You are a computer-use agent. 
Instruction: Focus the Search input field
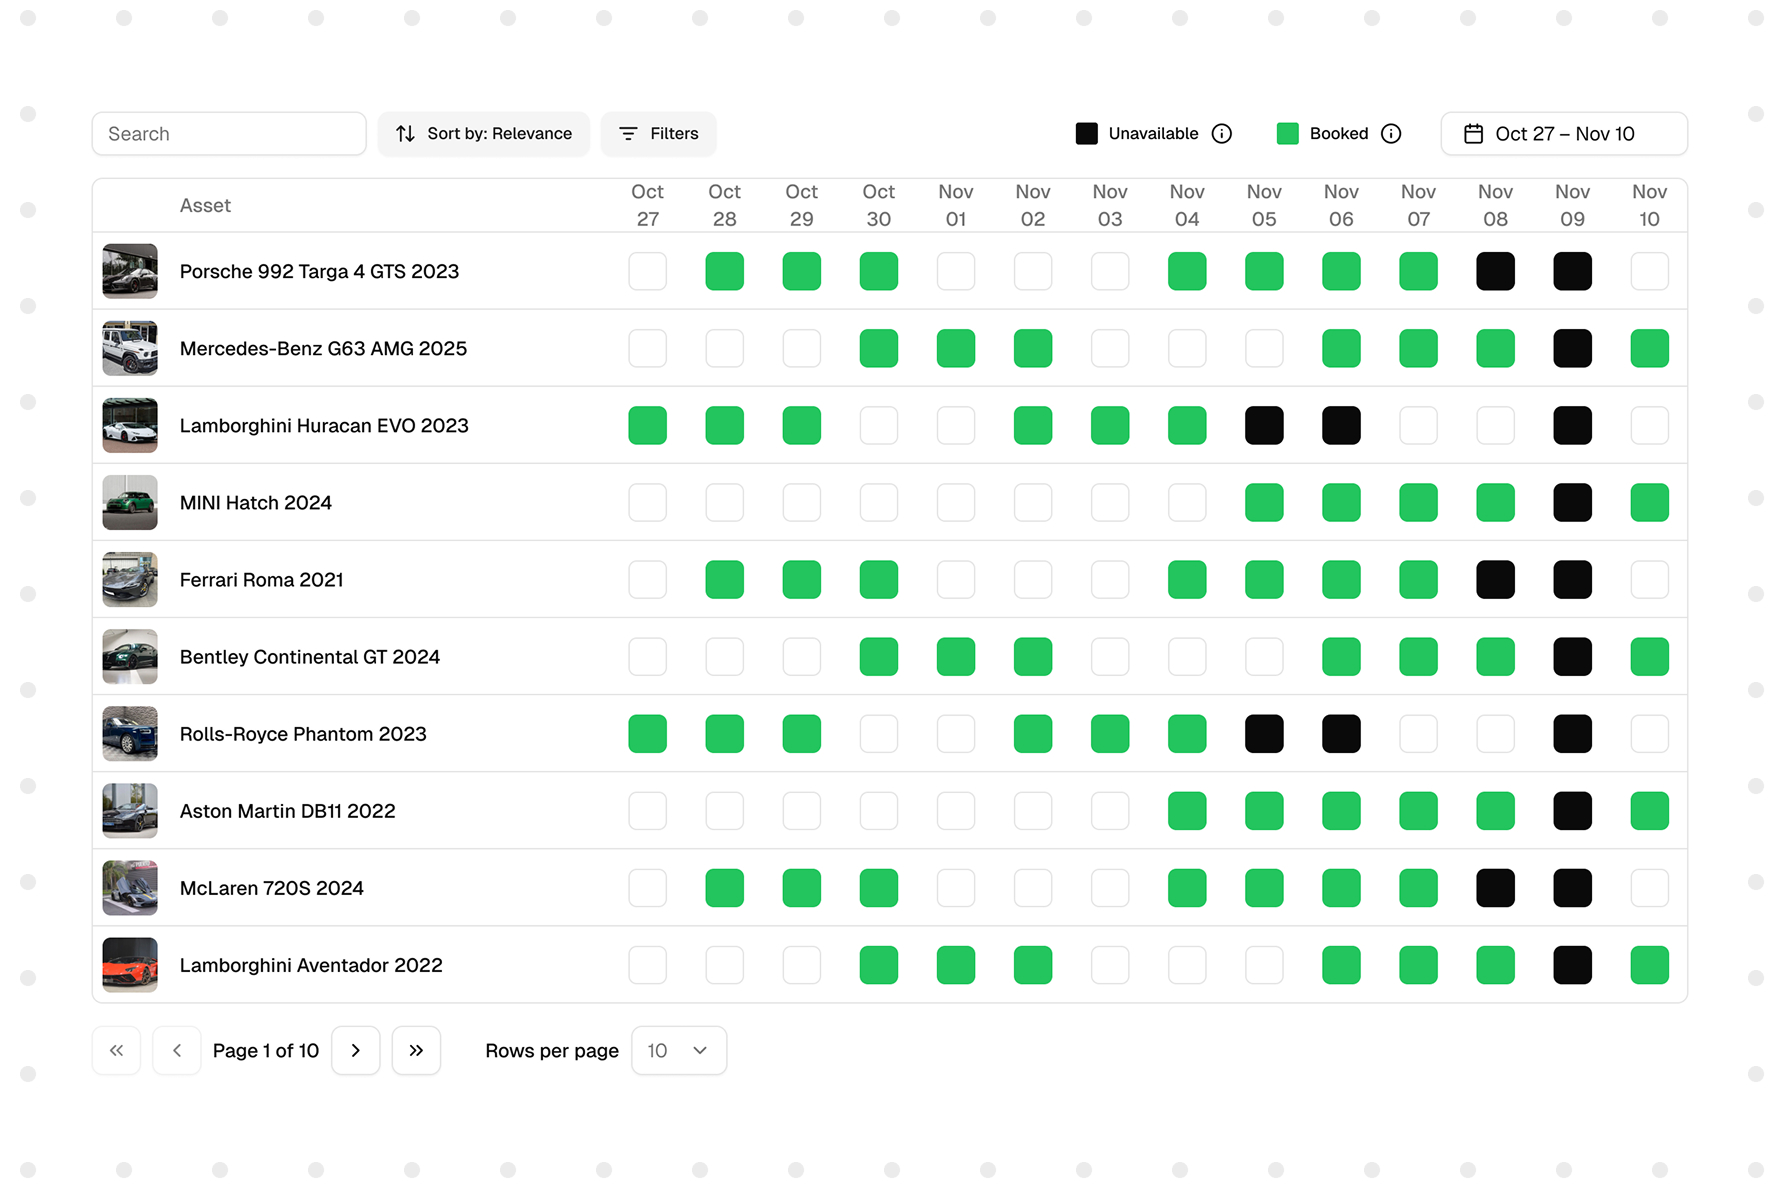[229, 134]
